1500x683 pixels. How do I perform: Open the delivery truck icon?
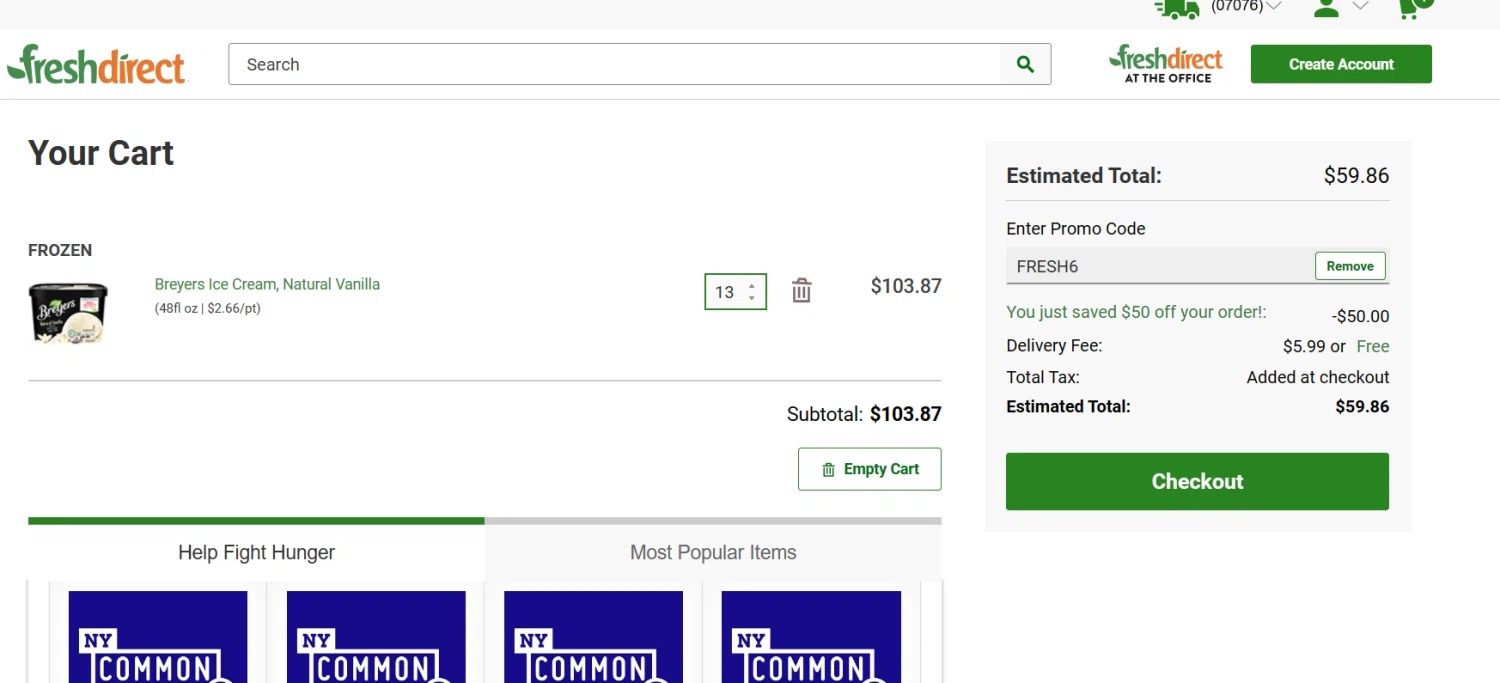coord(1176,8)
